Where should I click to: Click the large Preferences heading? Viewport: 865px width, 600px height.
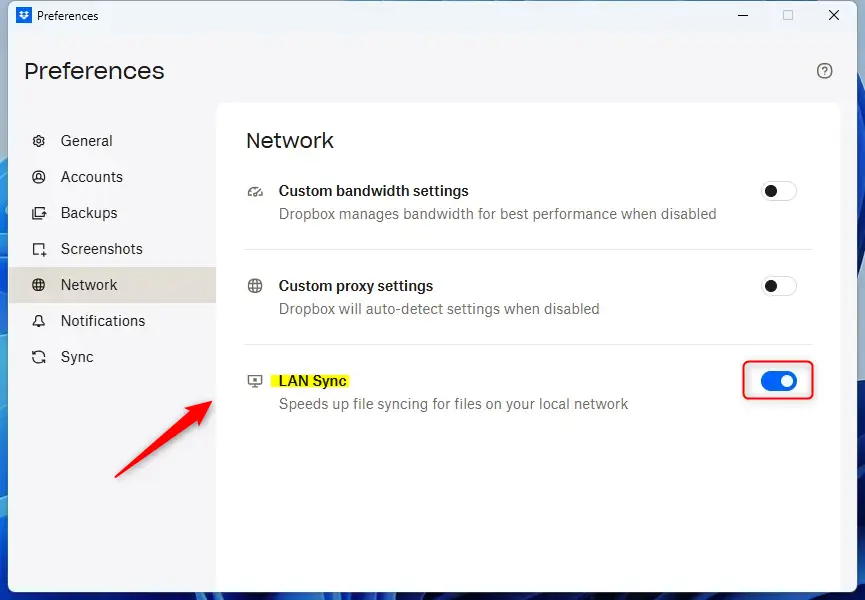[94, 71]
